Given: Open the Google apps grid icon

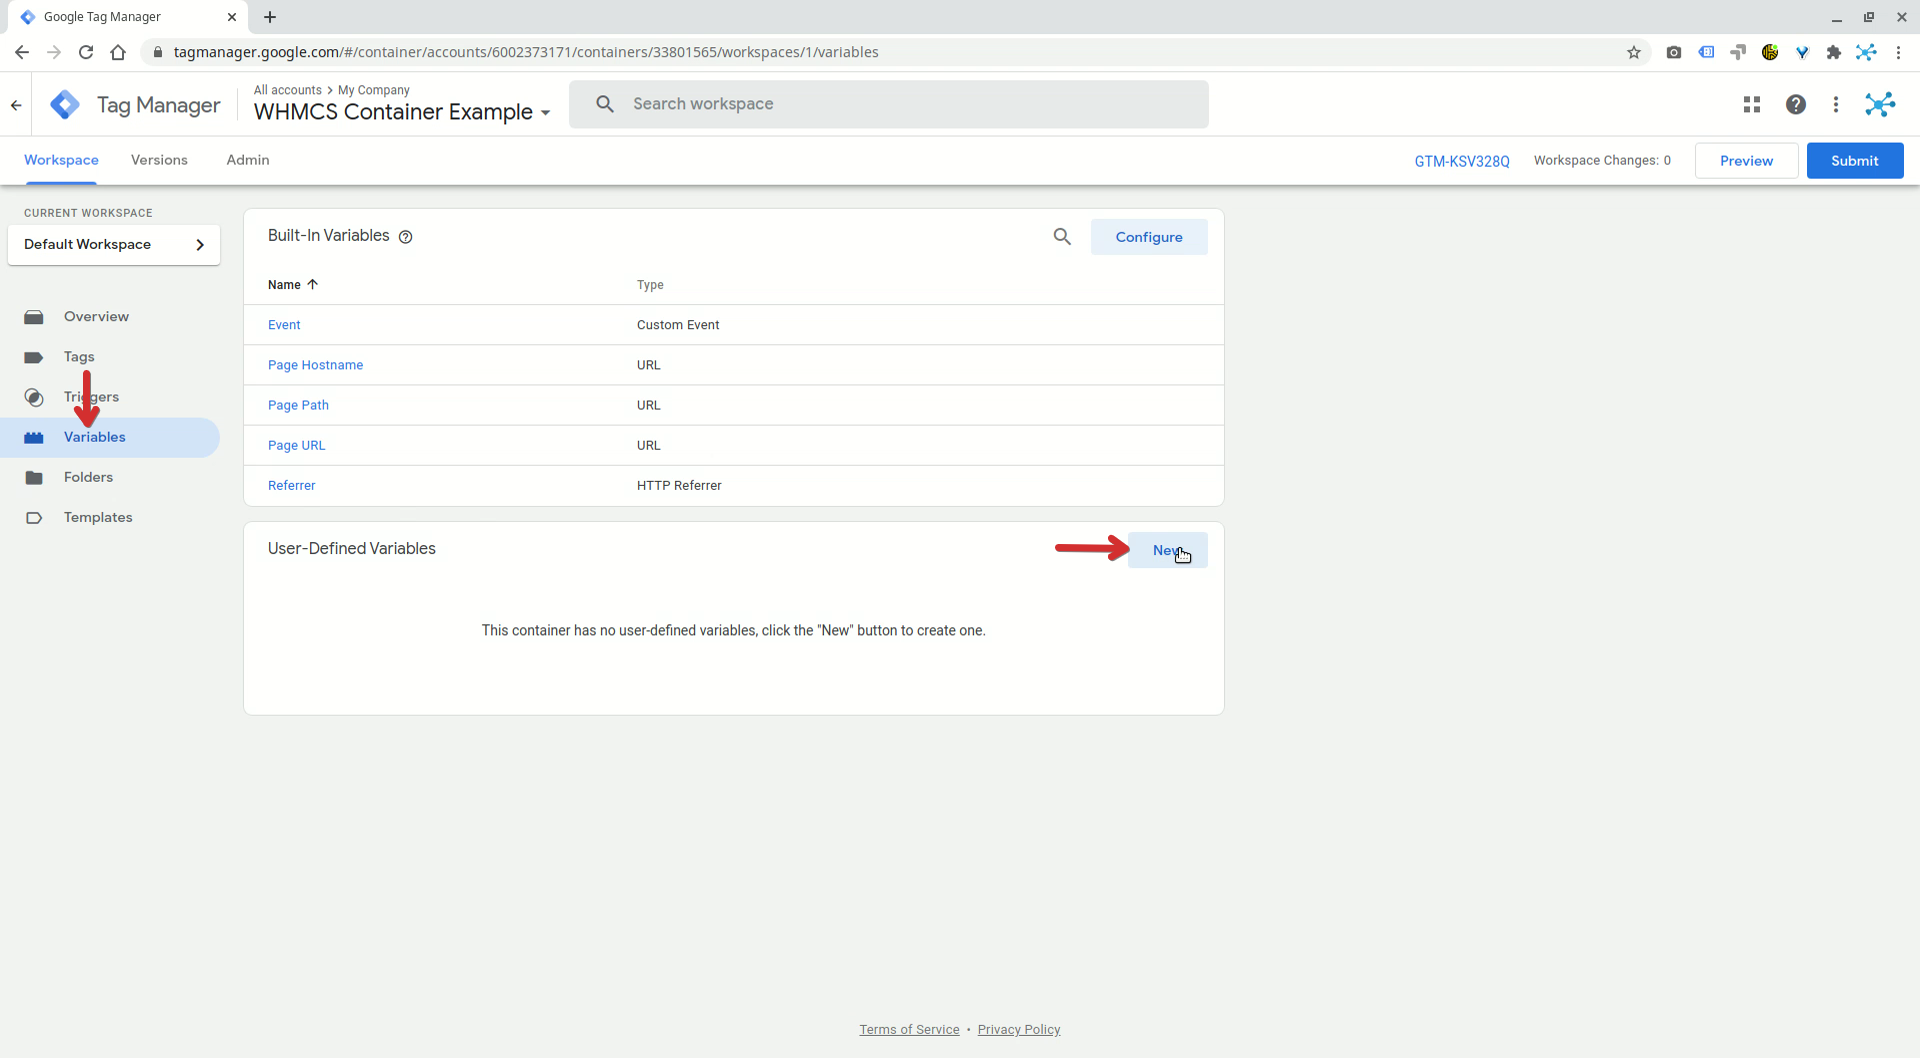Looking at the screenshot, I should (x=1751, y=105).
